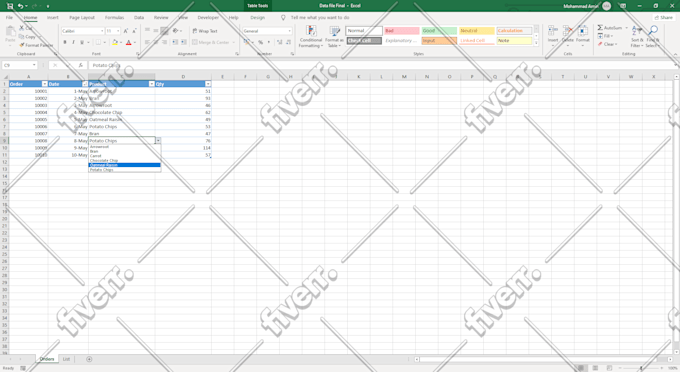The height and width of the screenshot is (372, 680).
Task: Choose Carrot from the validation list
Action: coord(124,156)
